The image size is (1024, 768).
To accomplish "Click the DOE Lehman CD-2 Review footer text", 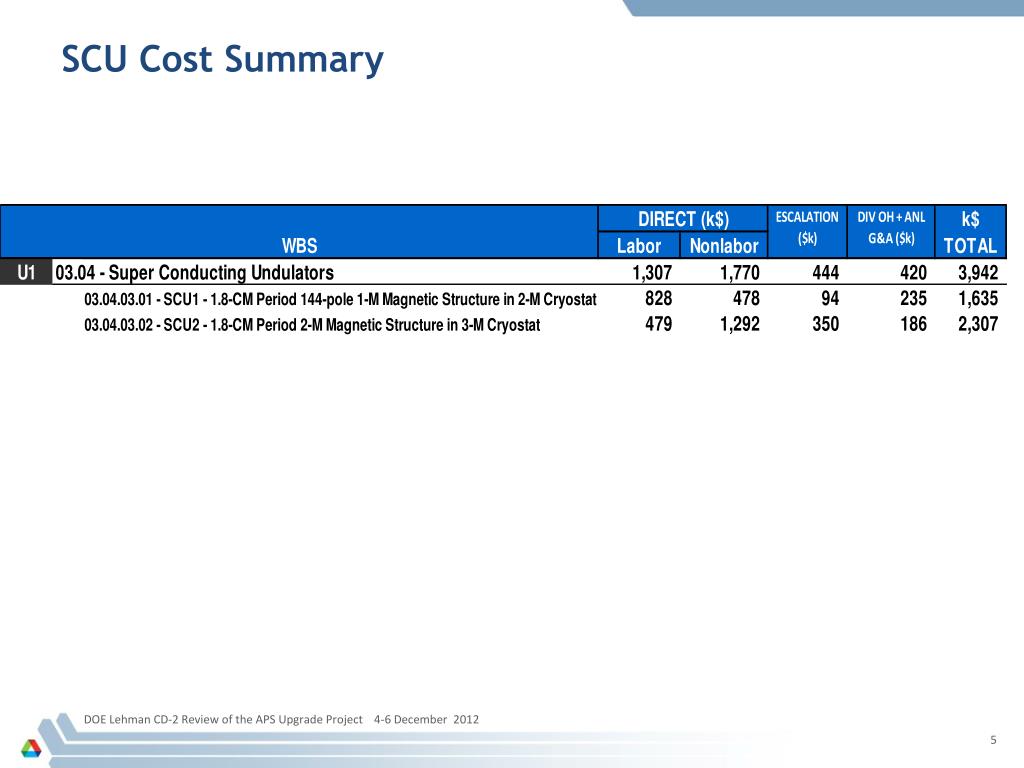I will [223, 720].
